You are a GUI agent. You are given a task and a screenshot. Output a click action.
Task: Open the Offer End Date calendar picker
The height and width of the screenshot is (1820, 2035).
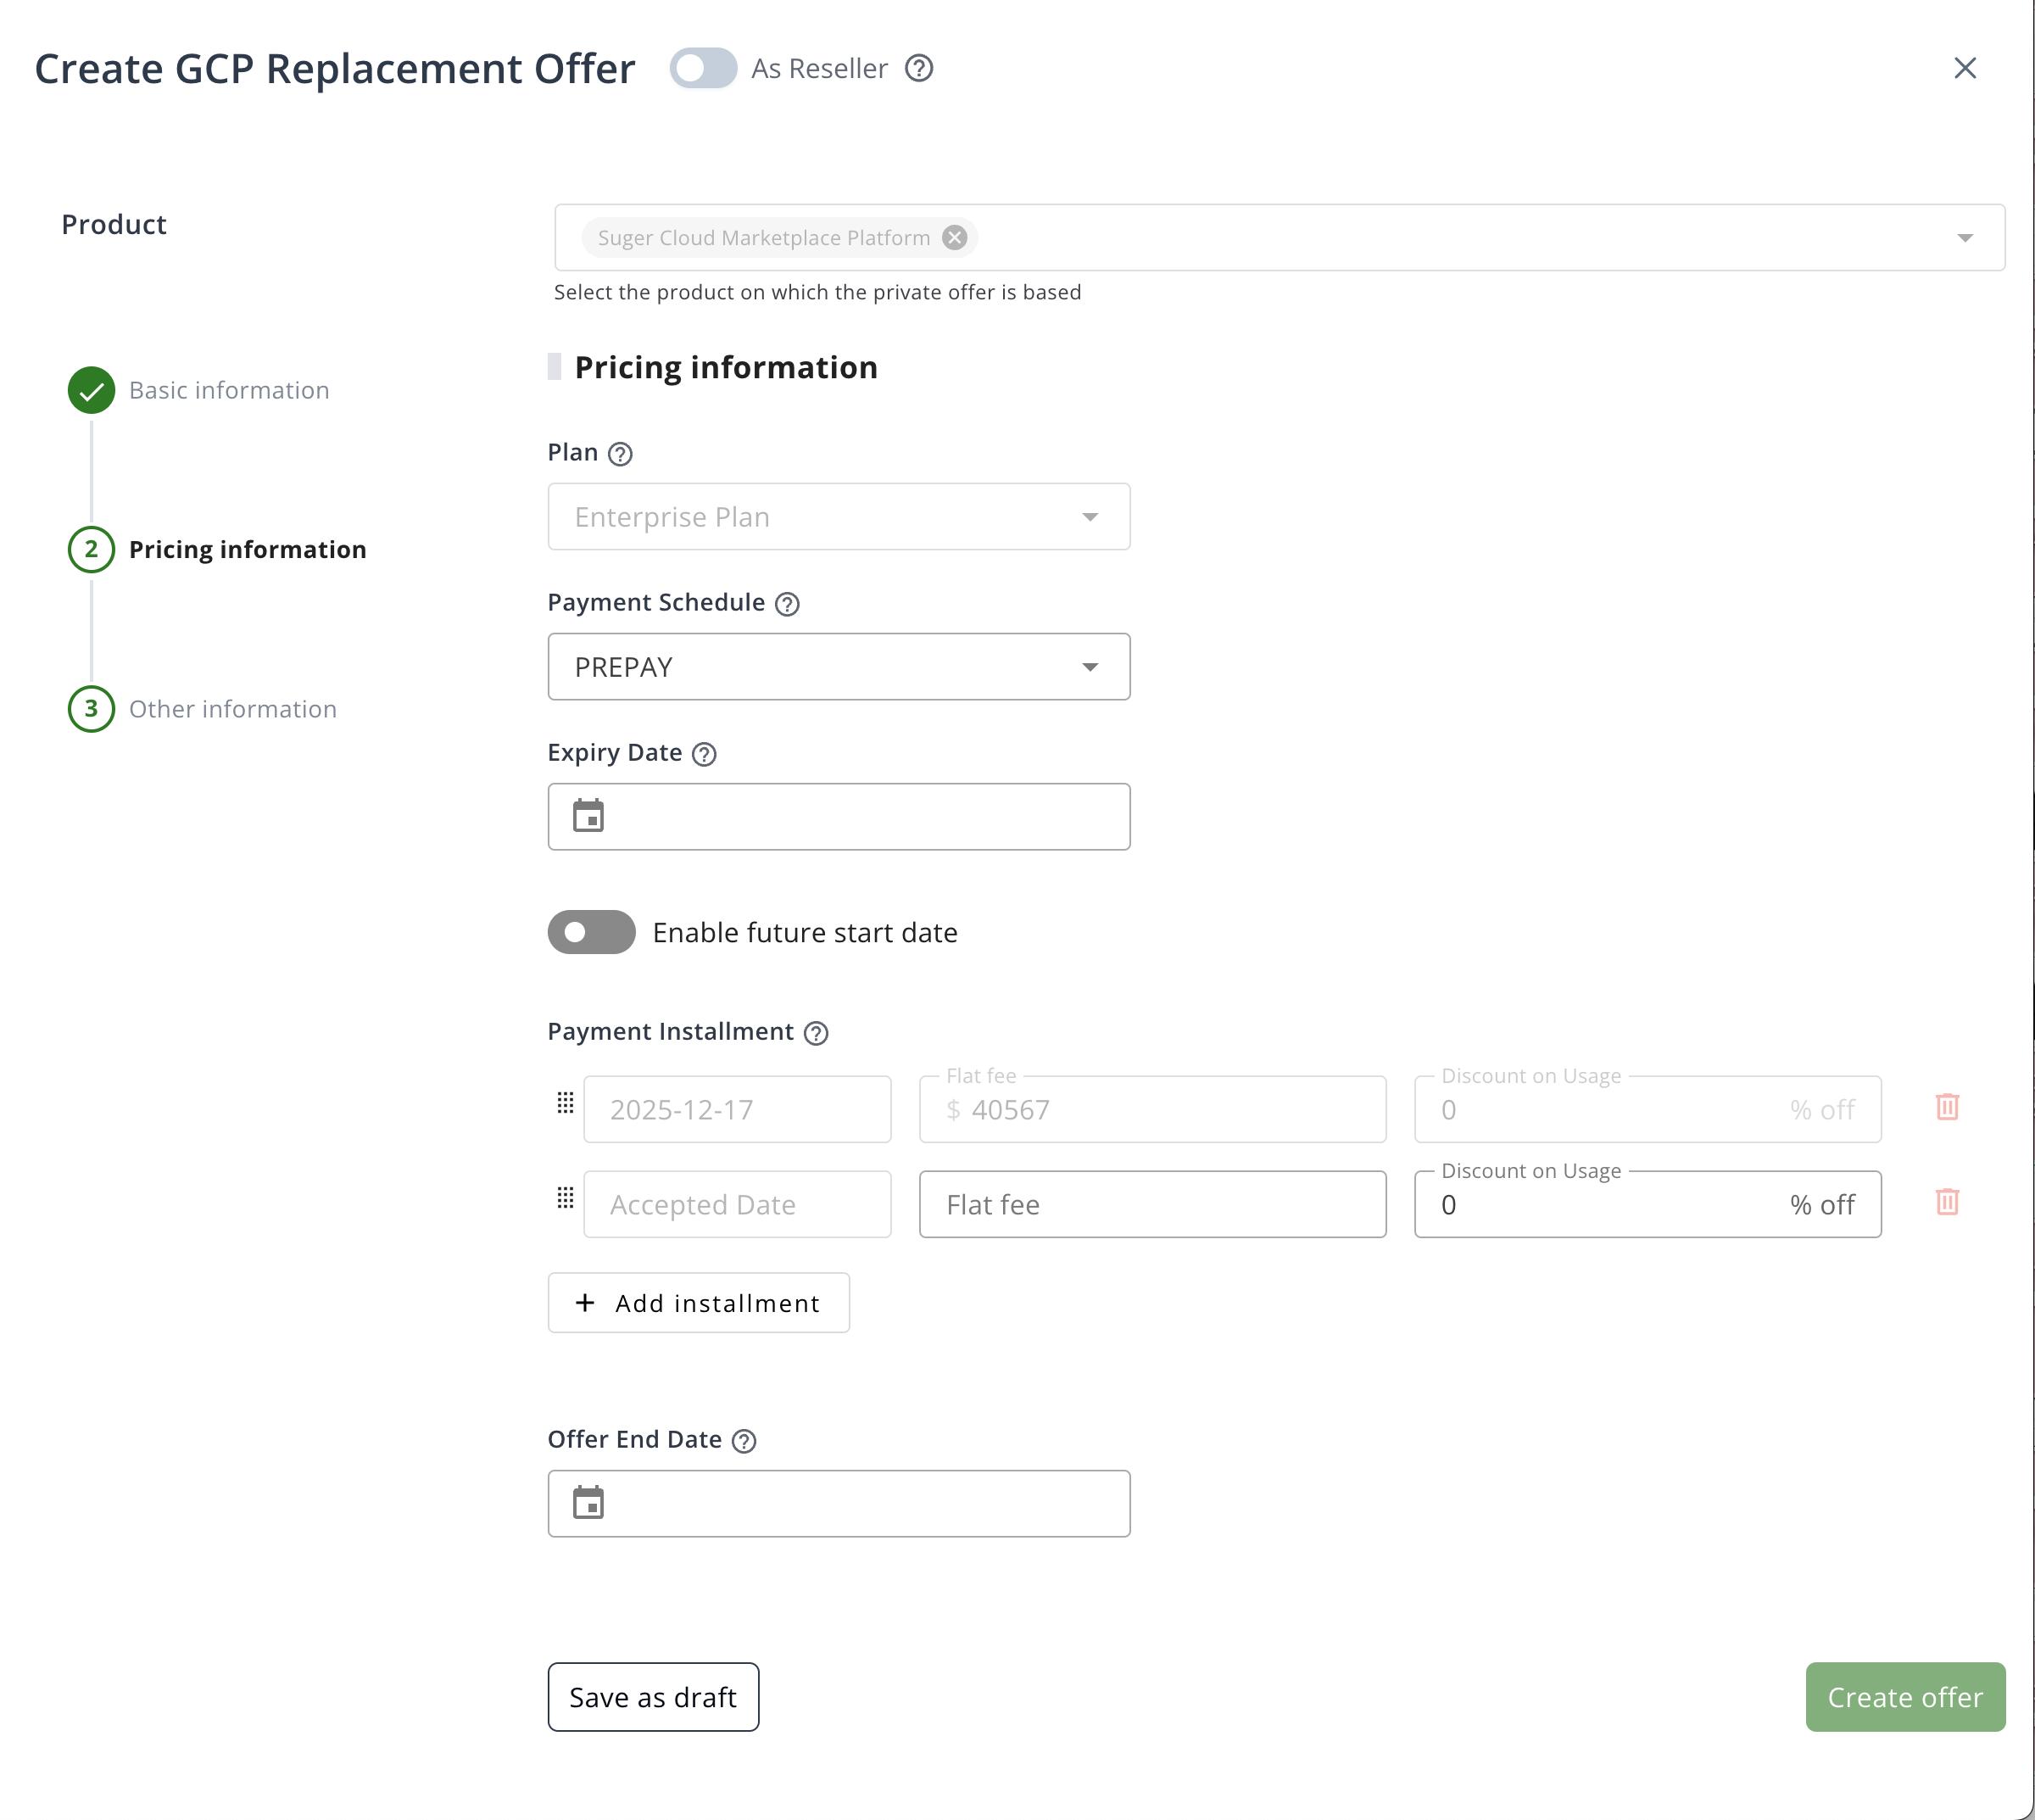pos(589,1503)
